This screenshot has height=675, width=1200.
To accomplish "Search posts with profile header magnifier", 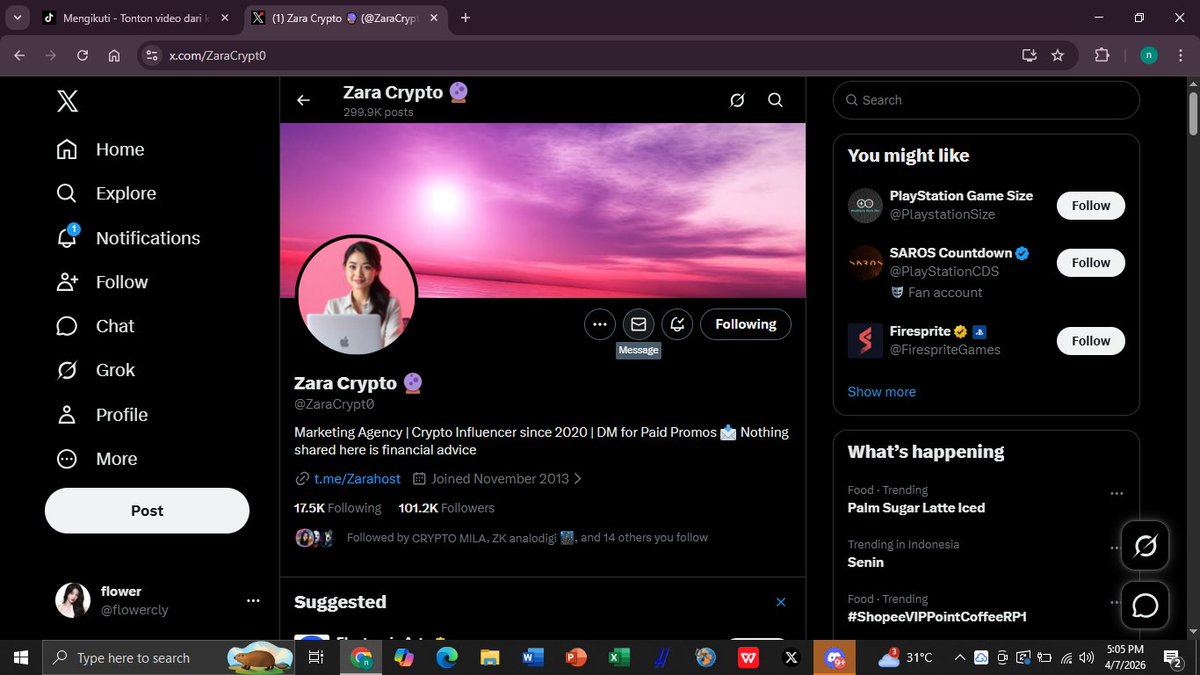I will point(775,100).
